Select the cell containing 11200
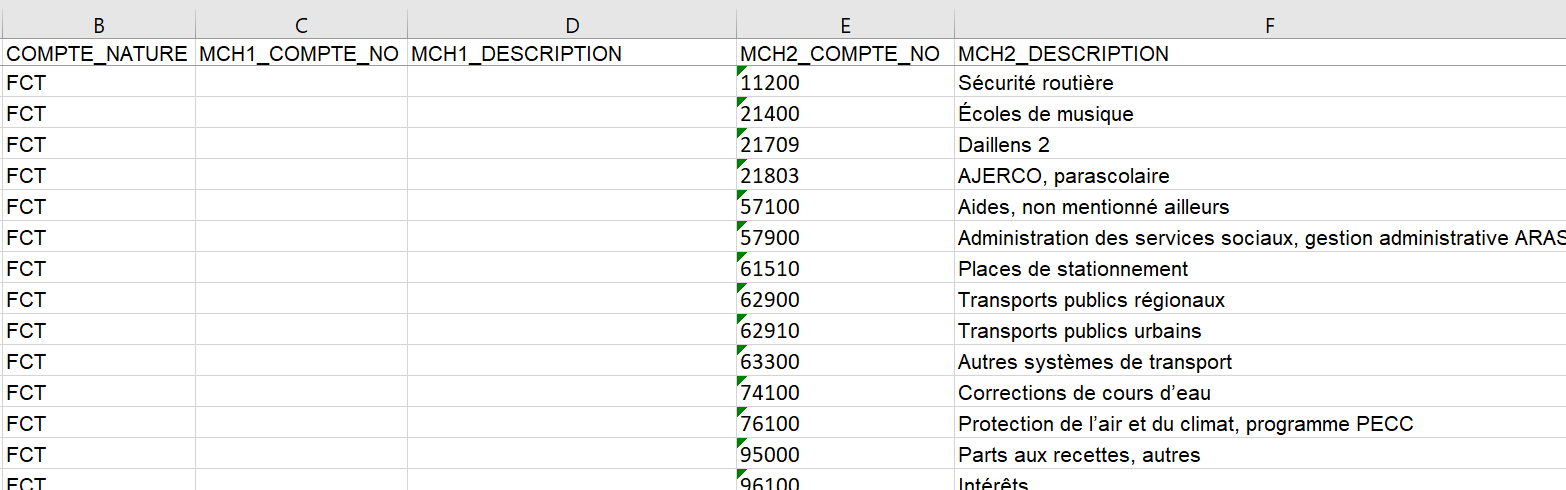This screenshot has width=1566, height=490. tap(845, 83)
